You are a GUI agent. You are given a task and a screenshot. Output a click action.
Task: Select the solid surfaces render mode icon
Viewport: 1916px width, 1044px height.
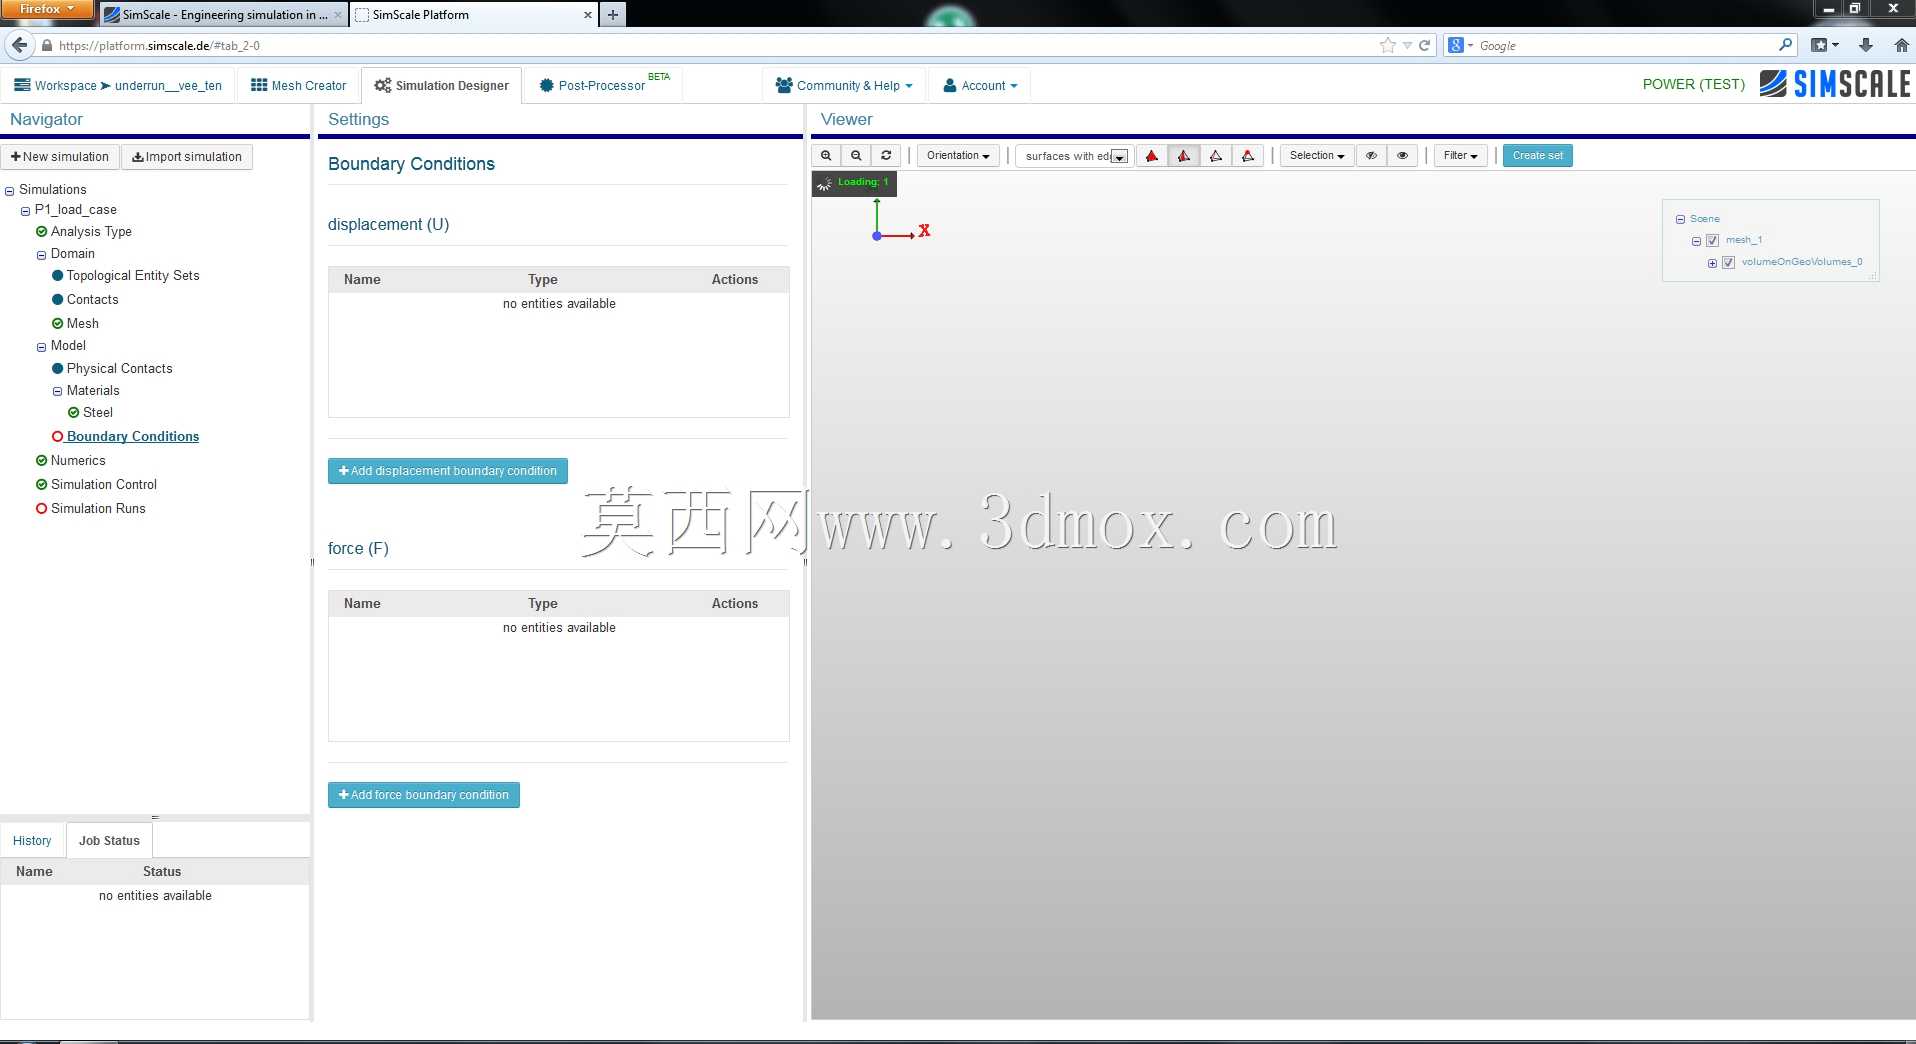click(x=1152, y=156)
